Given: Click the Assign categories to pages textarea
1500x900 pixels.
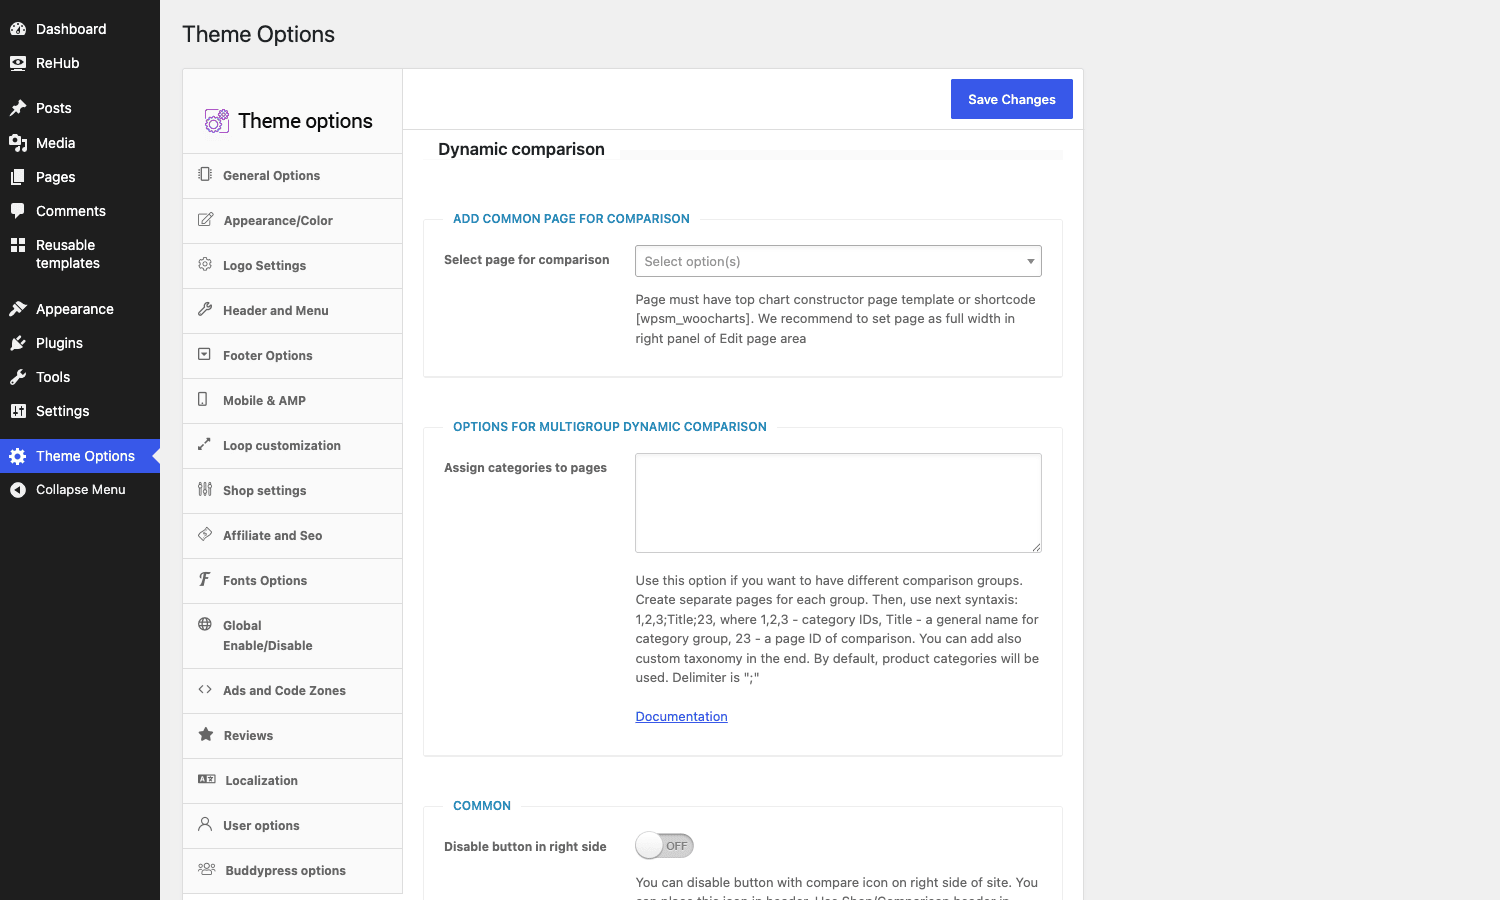Looking at the screenshot, I should (838, 503).
